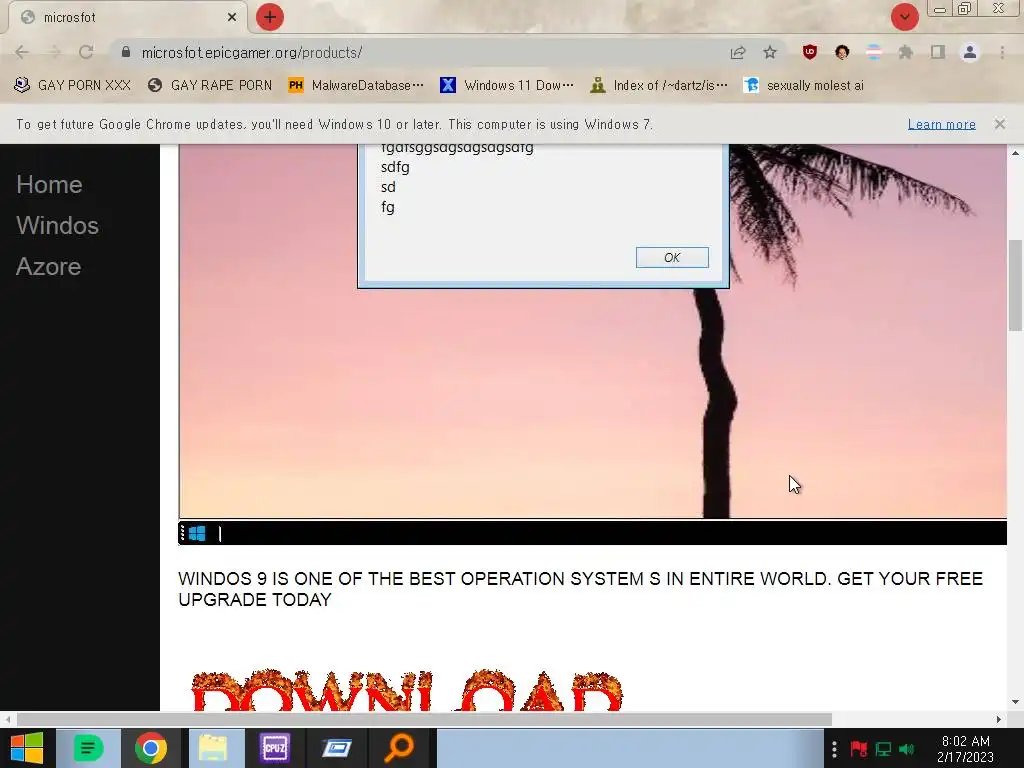Click the scroll-down arrow on vertical scrollbar
This screenshot has height=768, width=1024.
[x=1015, y=702]
